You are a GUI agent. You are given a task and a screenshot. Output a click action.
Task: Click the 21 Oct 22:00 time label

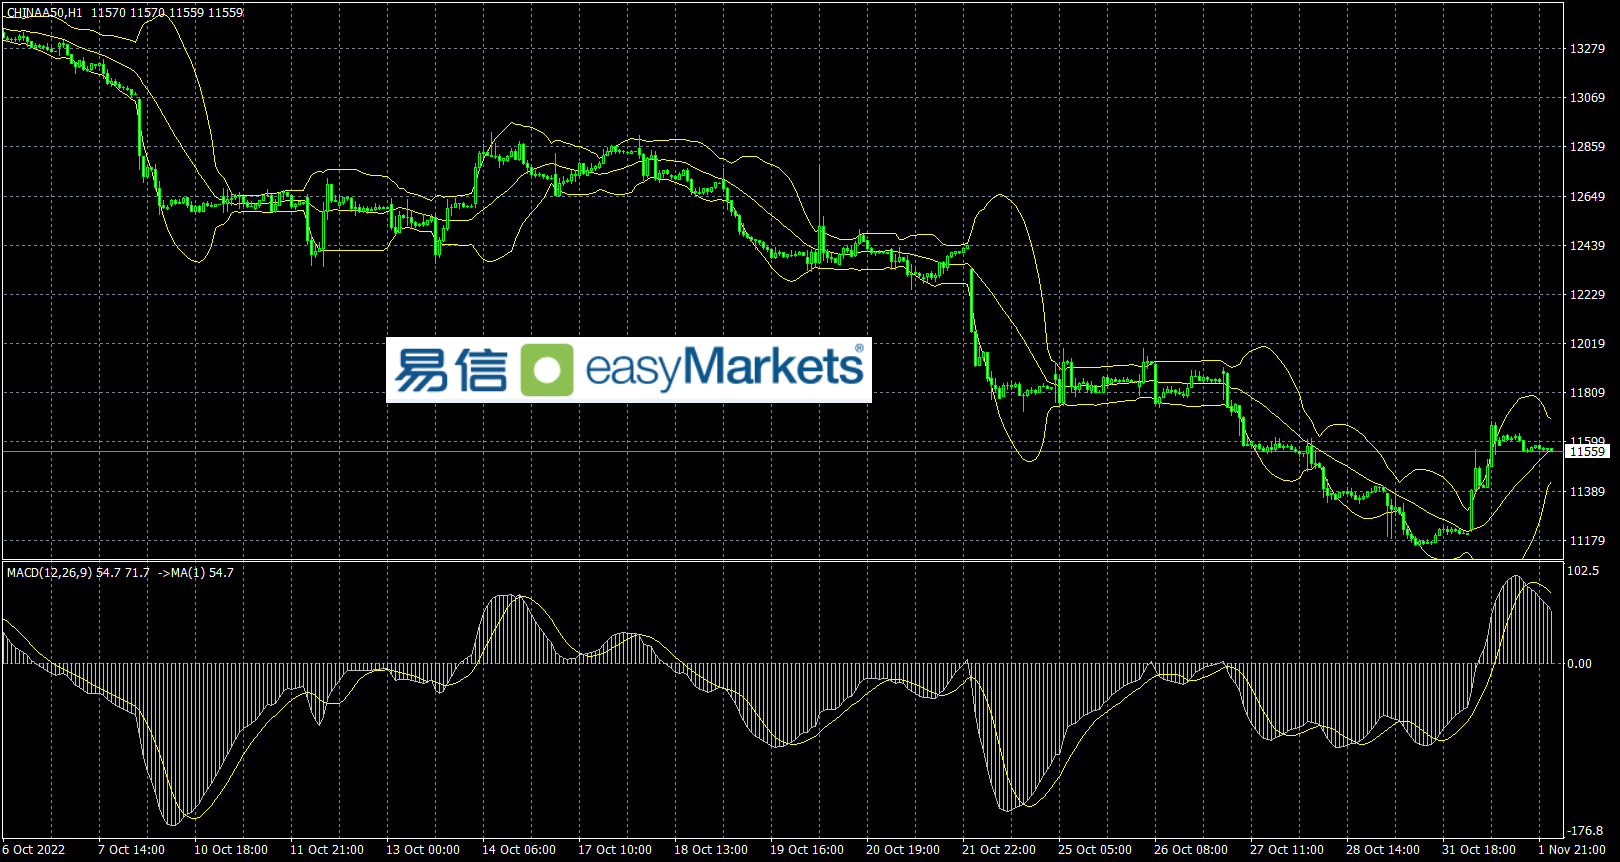point(999,850)
